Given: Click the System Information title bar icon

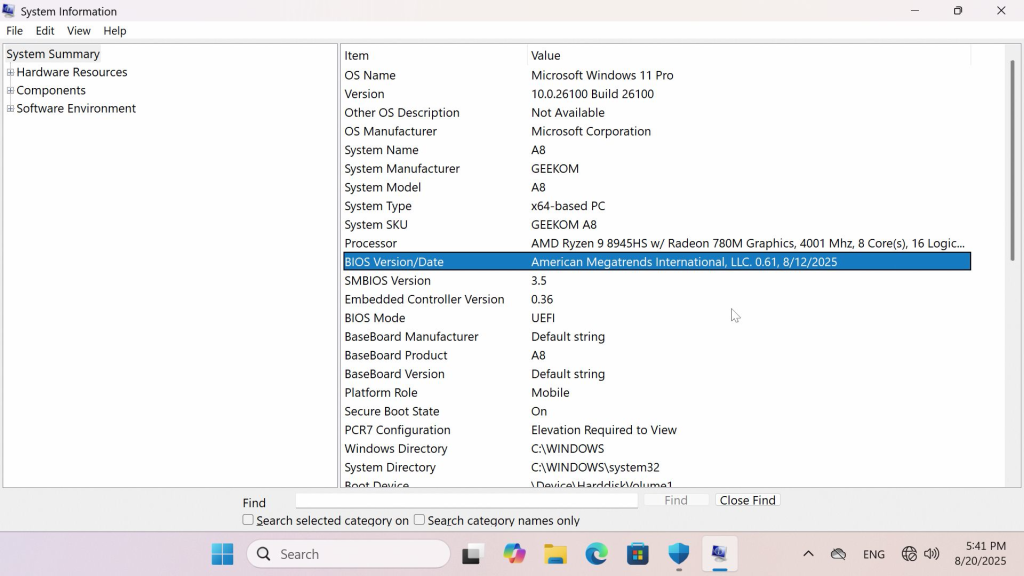Looking at the screenshot, I should click(8, 10).
